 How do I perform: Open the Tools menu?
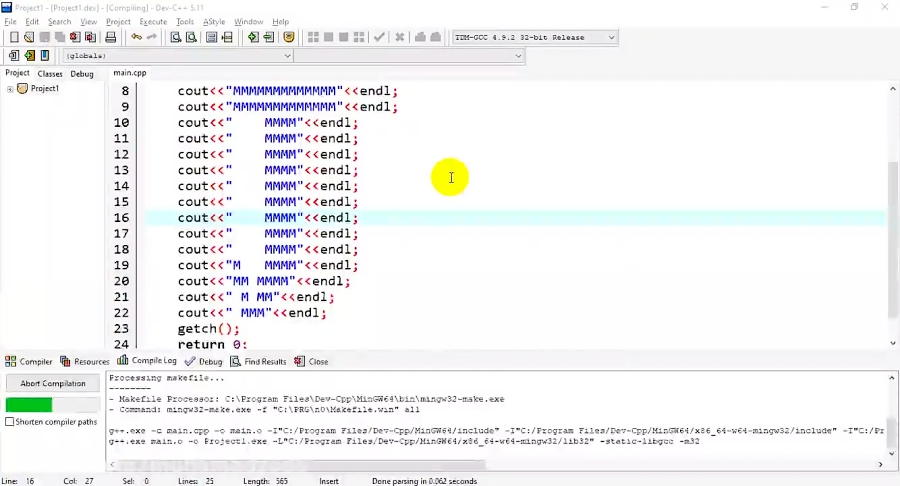185,22
